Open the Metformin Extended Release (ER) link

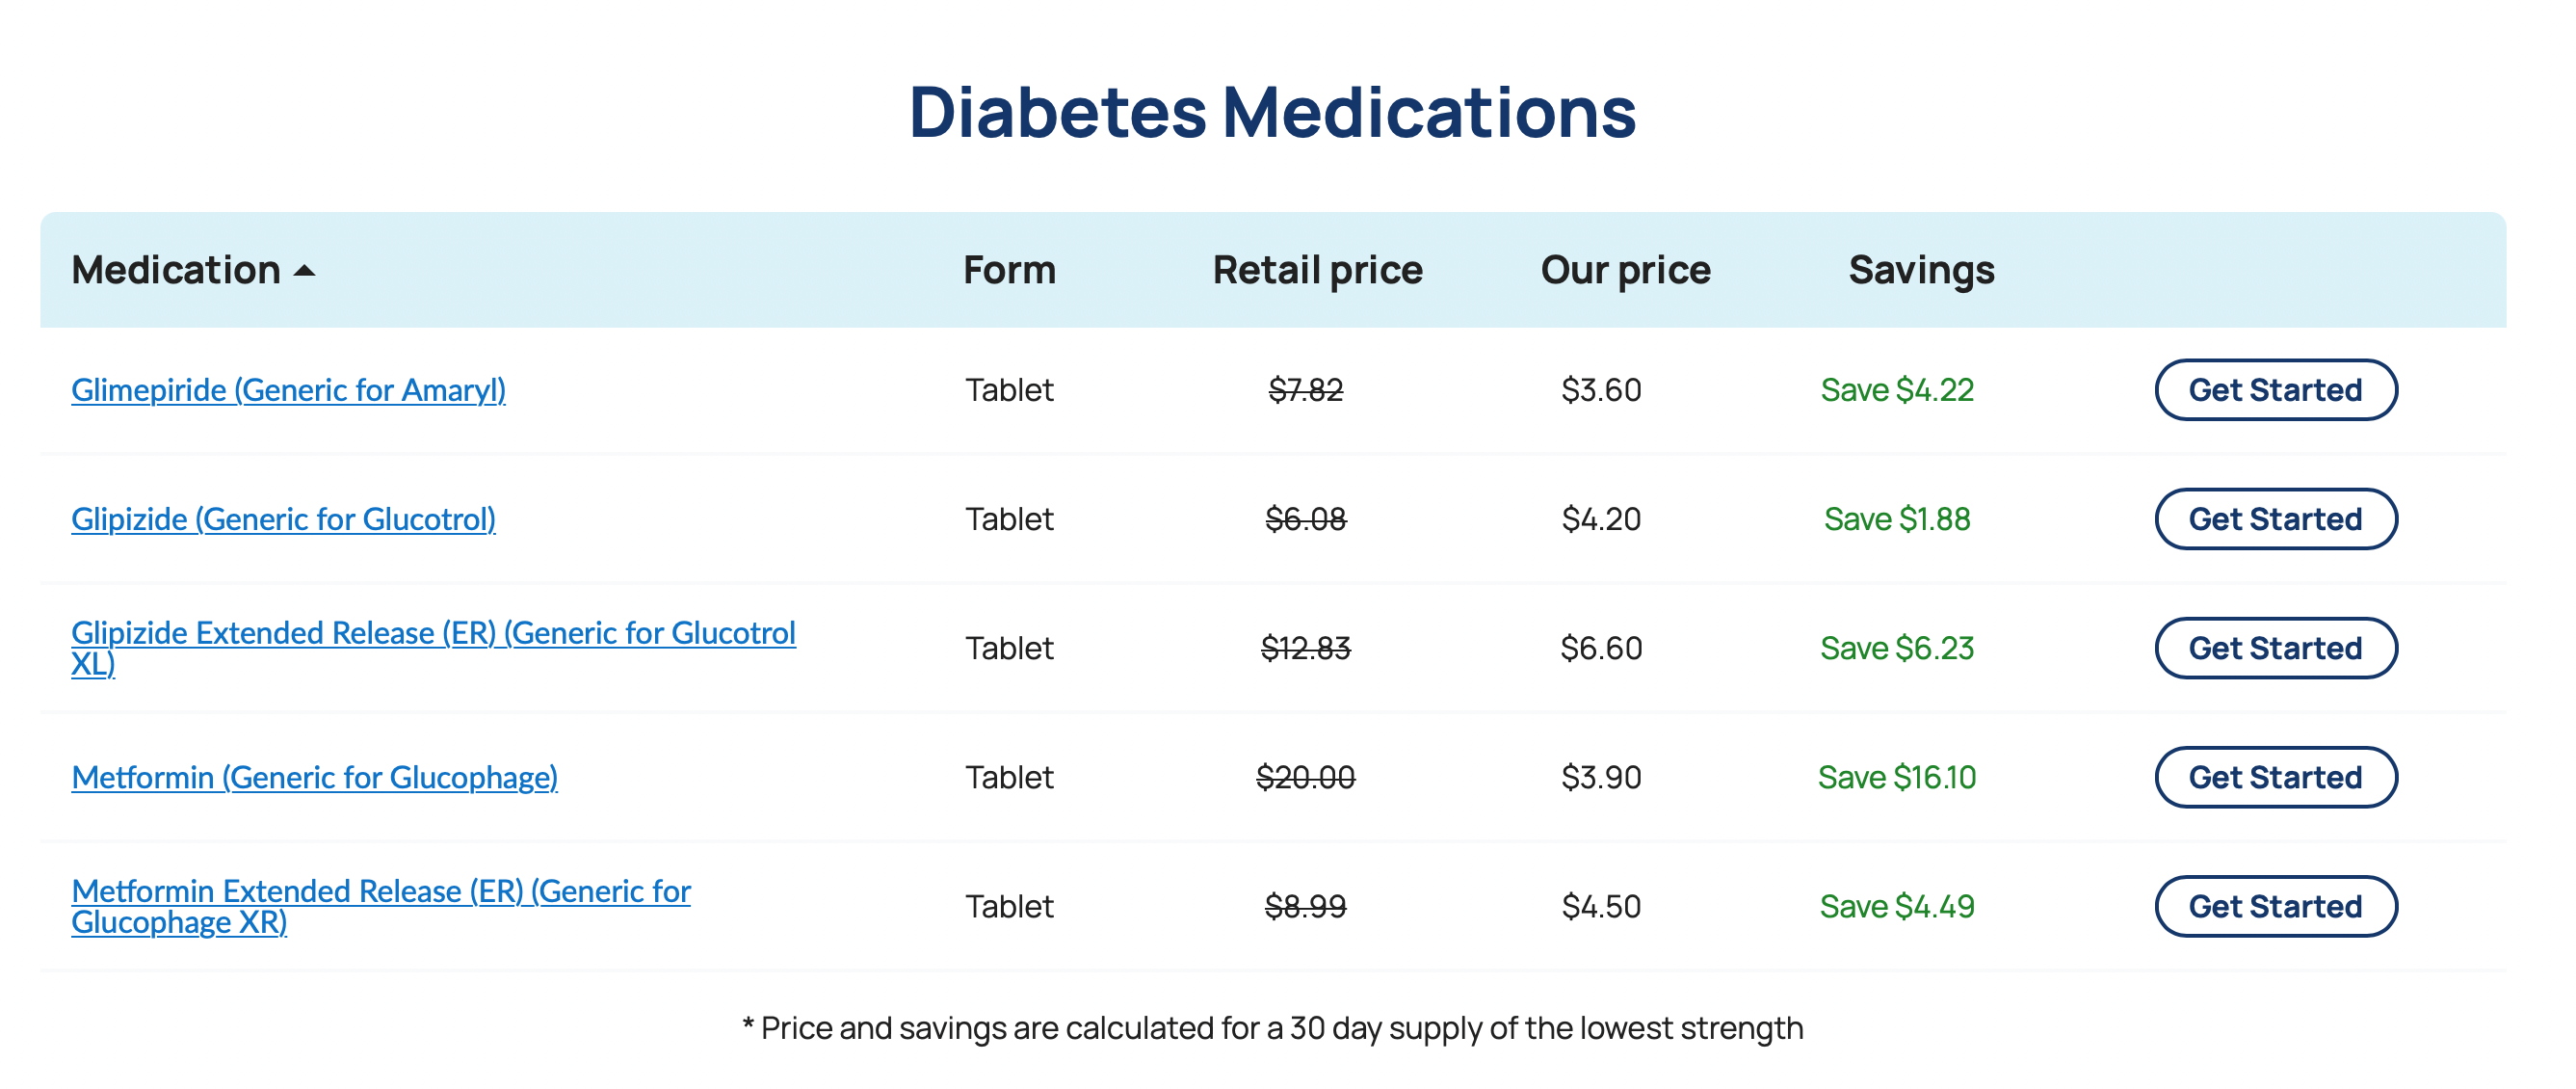click(380, 892)
